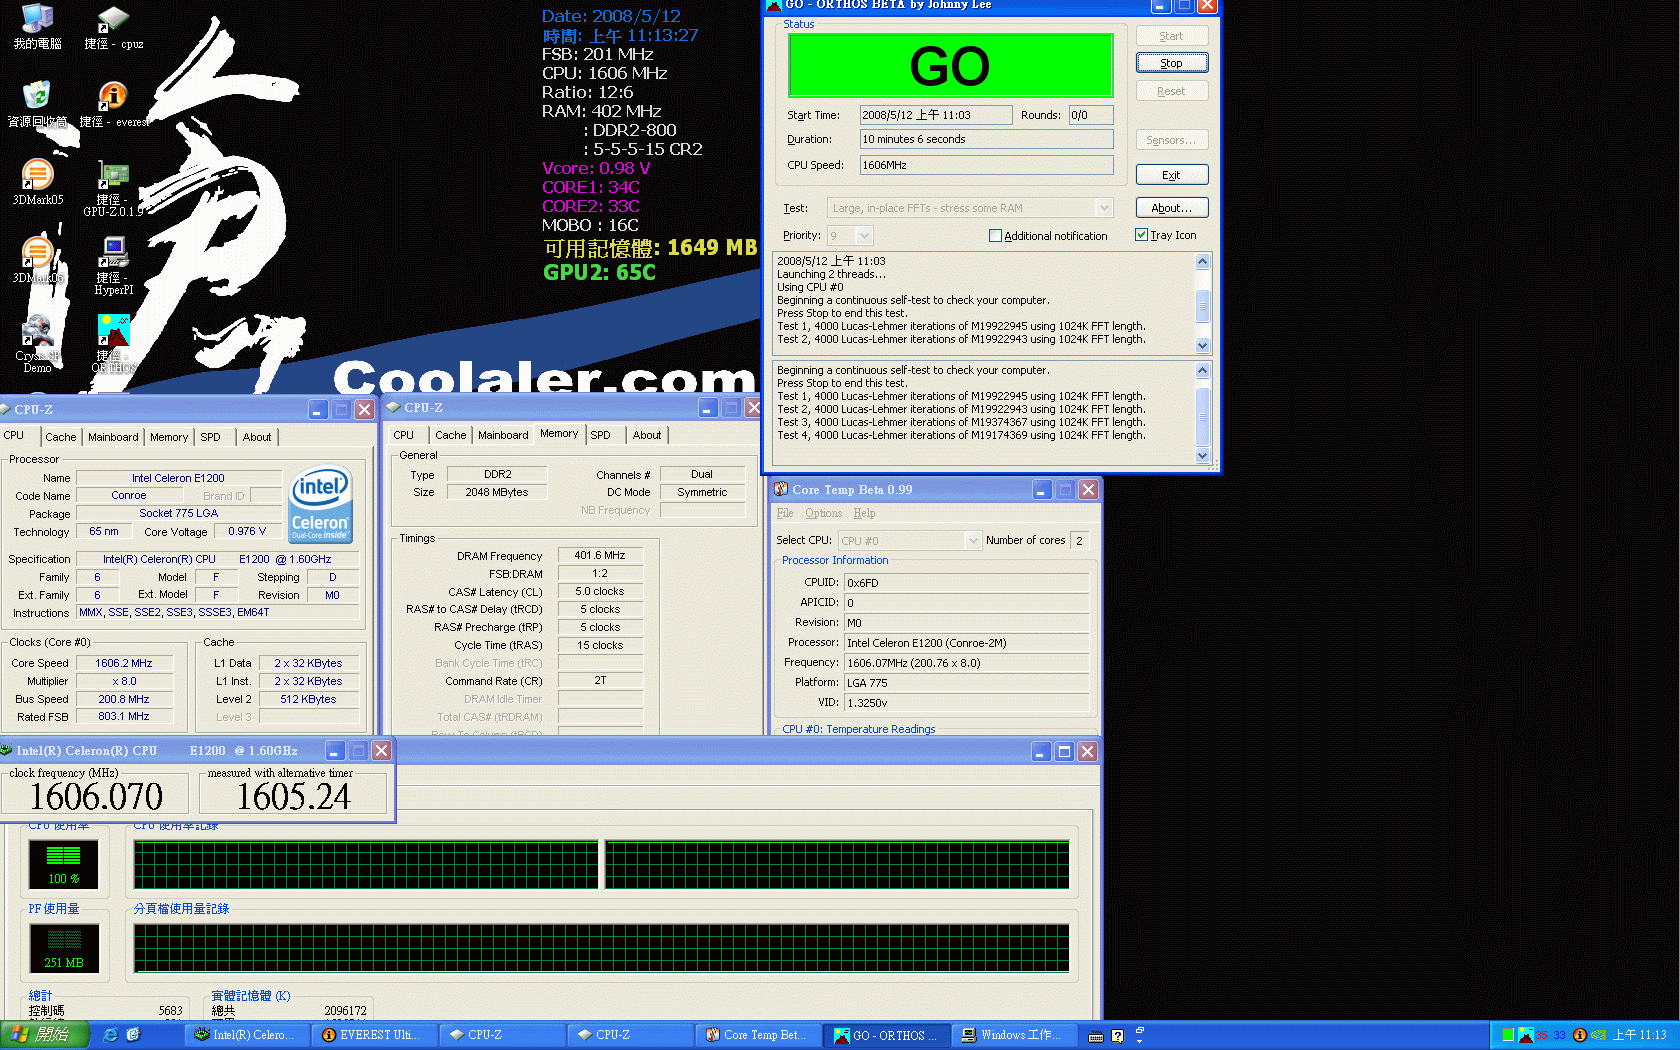The width and height of the screenshot is (1680, 1050).
Task: Switch to Mainboard tab in left CPU-Z
Action: 113,437
